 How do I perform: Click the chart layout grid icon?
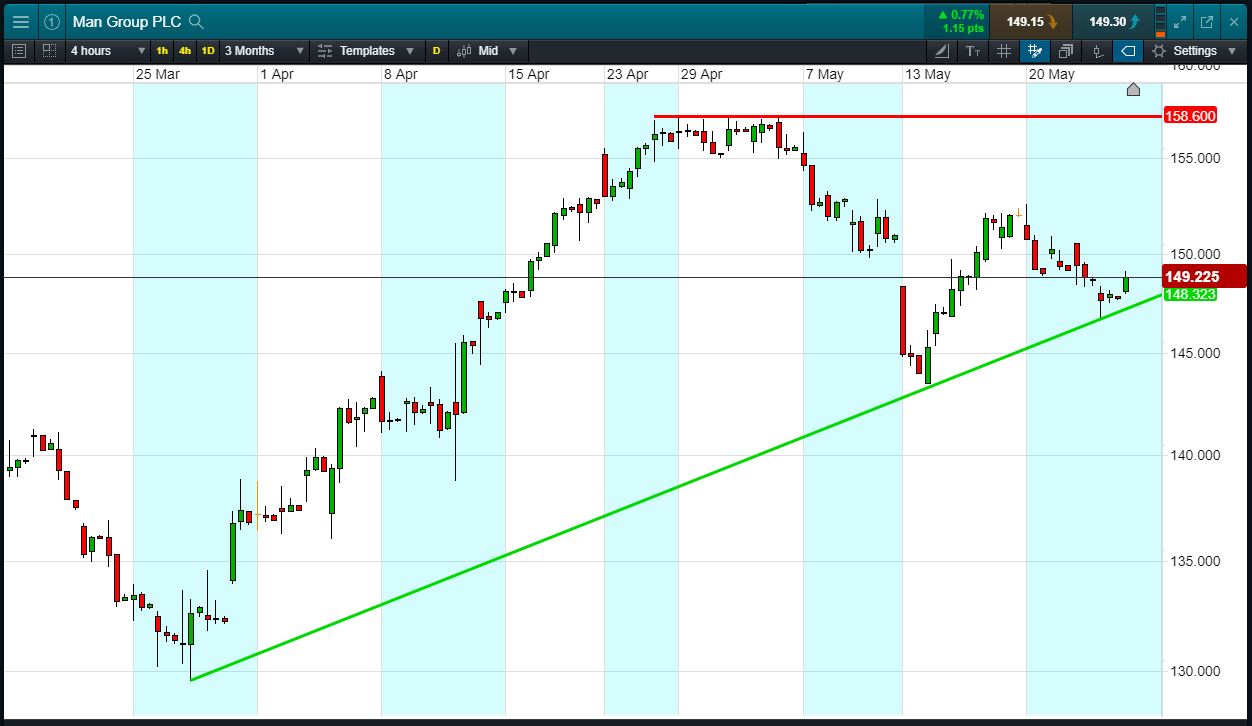[49, 51]
